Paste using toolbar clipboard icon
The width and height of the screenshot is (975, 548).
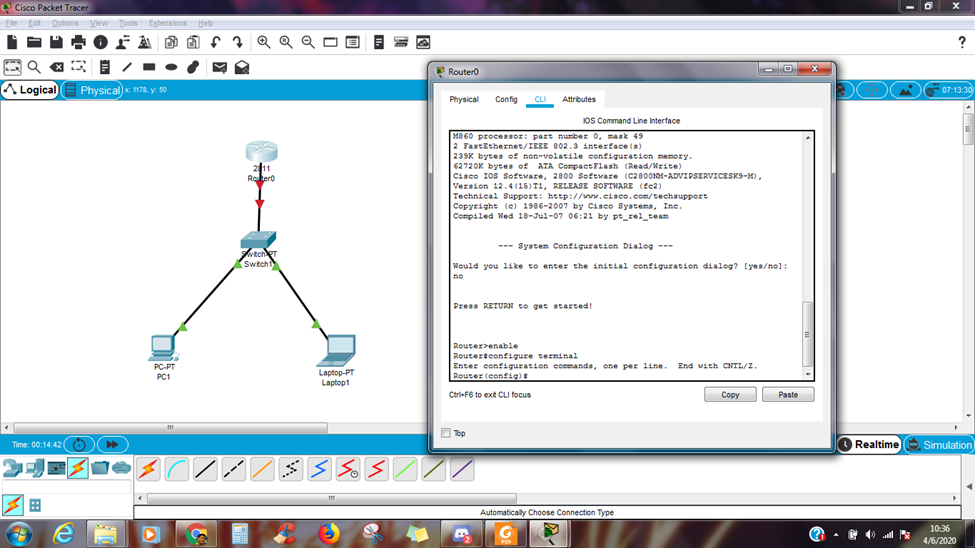[x=193, y=42]
